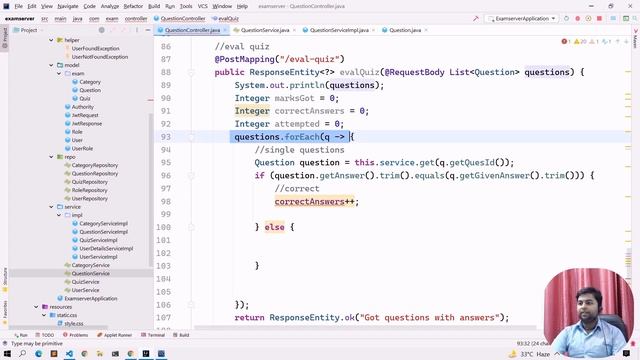Click the Rerun application icon in toolbar
The image size is (640, 360).
567,19
